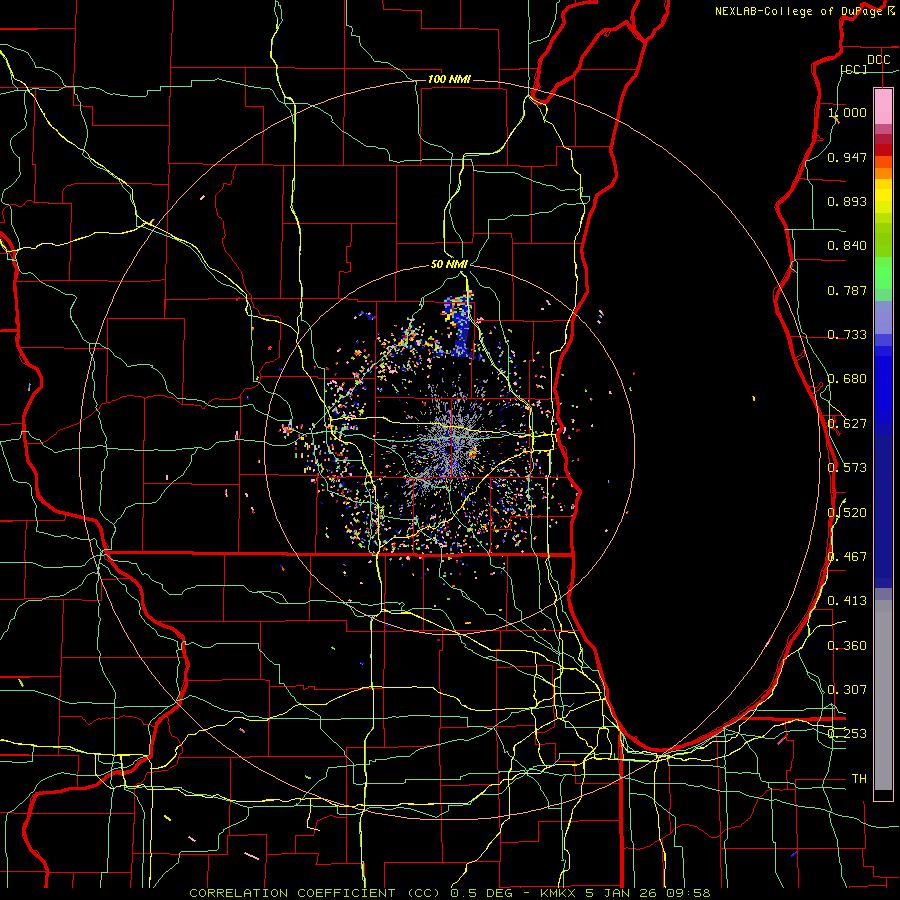Click the Correlation Coefficient caption at bottom
The width and height of the screenshot is (900, 900).
[449, 893]
